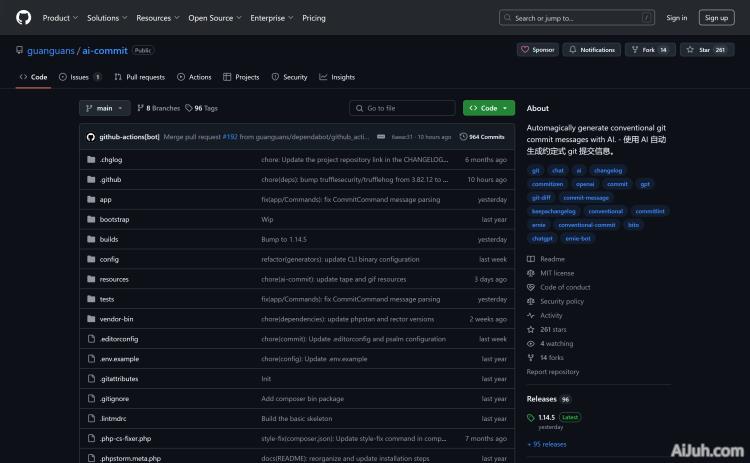Open the green Code dropdown button
The width and height of the screenshot is (750, 463).
click(x=488, y=108)
